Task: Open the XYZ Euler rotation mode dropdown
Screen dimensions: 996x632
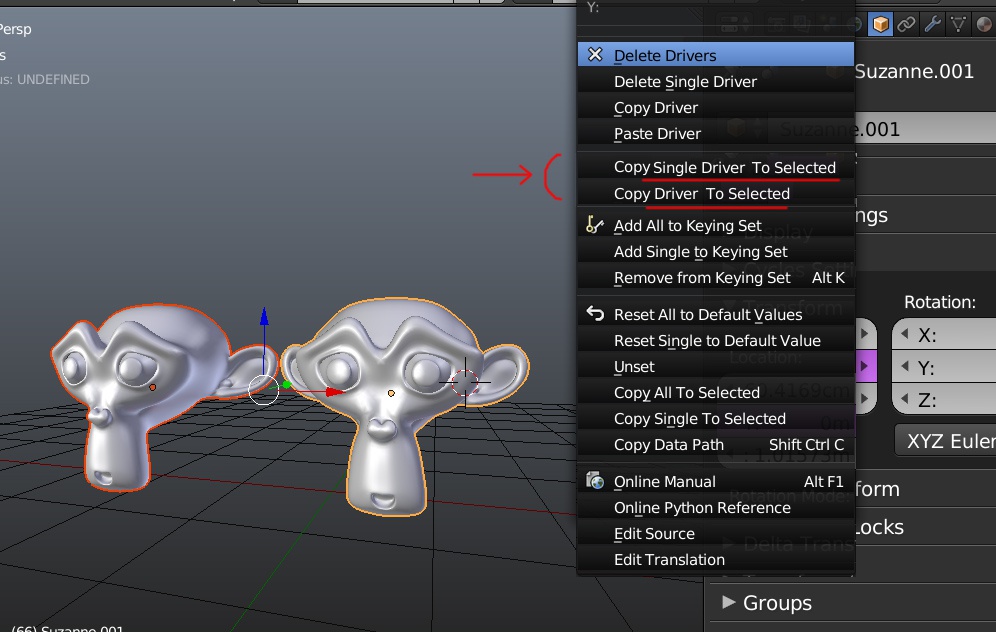Action: pyautogui.click(x=946, y=441)
